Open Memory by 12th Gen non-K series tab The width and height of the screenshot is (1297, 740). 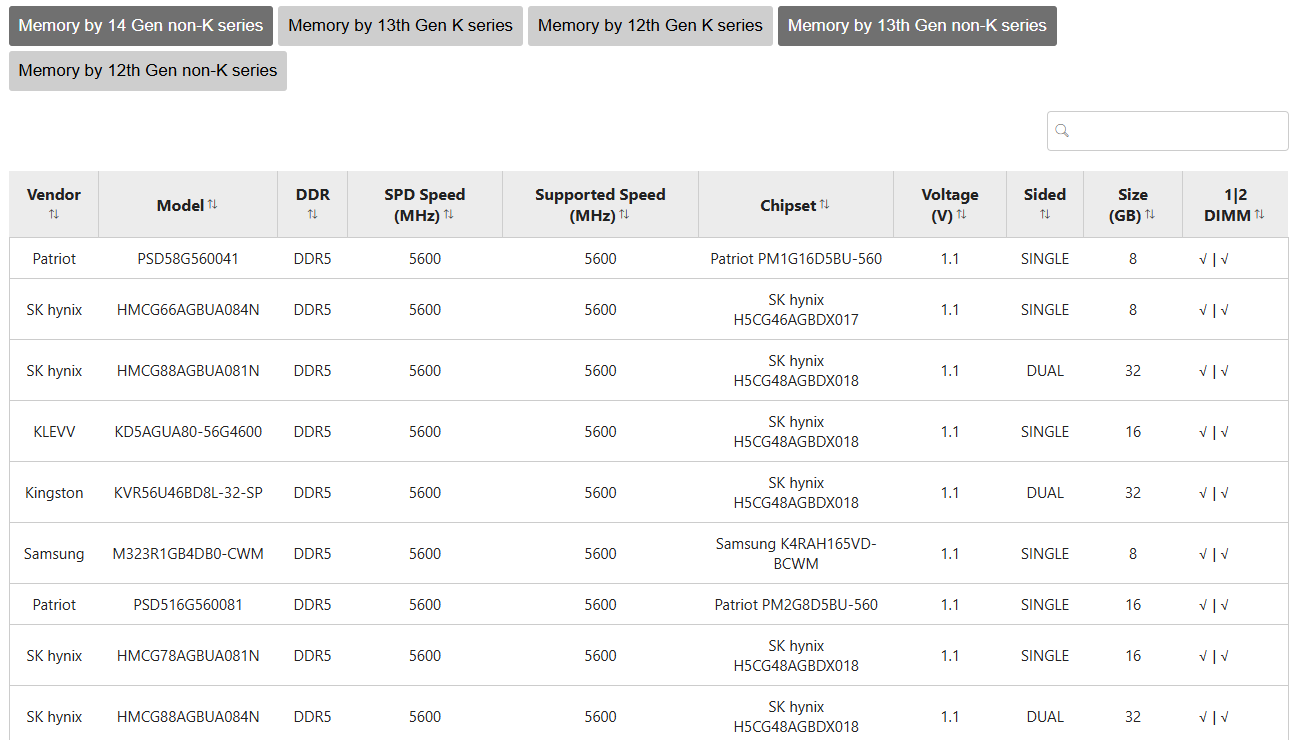click(148, 71)
